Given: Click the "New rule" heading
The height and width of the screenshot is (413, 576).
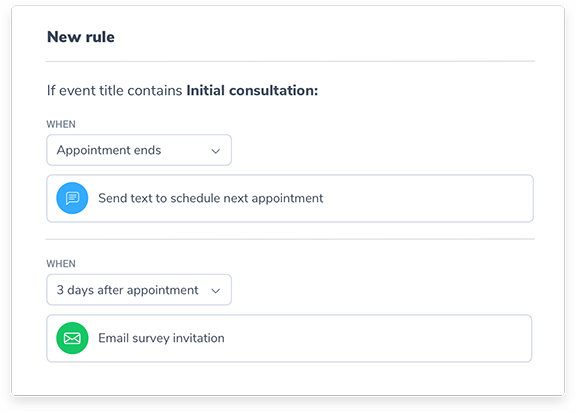Looking at the screenshot, I should (x=81, y=37).
